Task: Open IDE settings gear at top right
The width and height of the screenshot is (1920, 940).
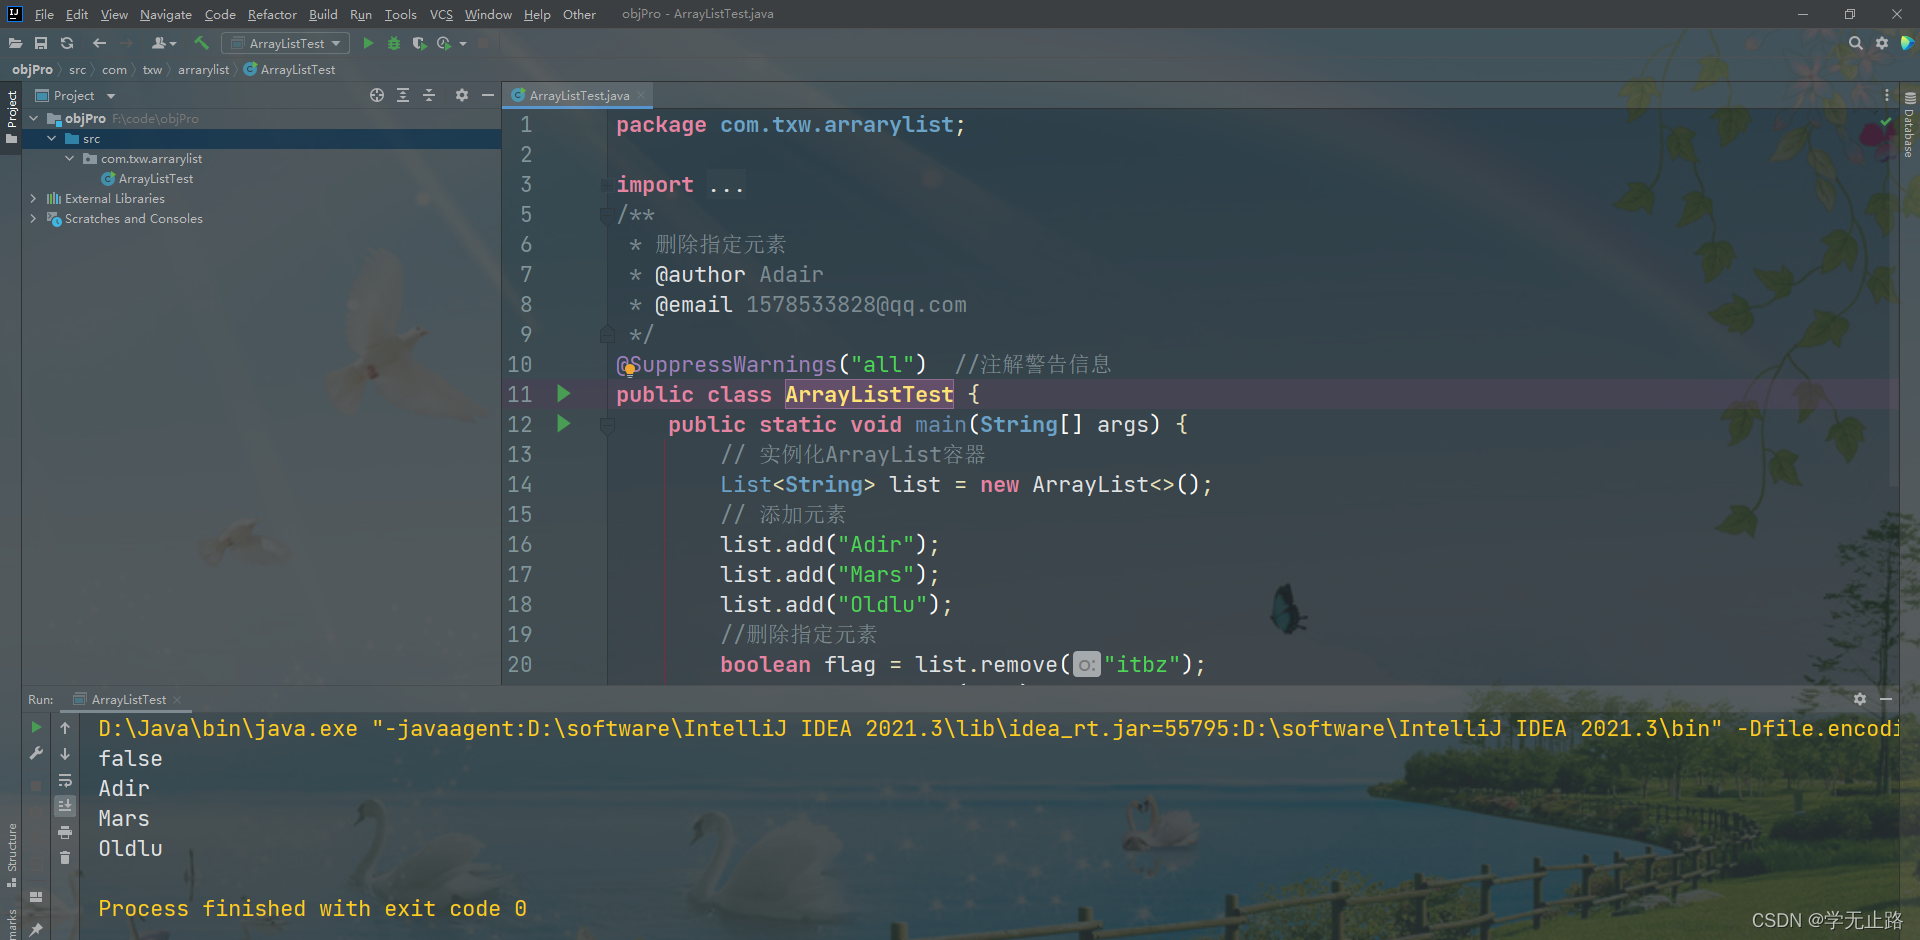Action: coord(1882,43)
